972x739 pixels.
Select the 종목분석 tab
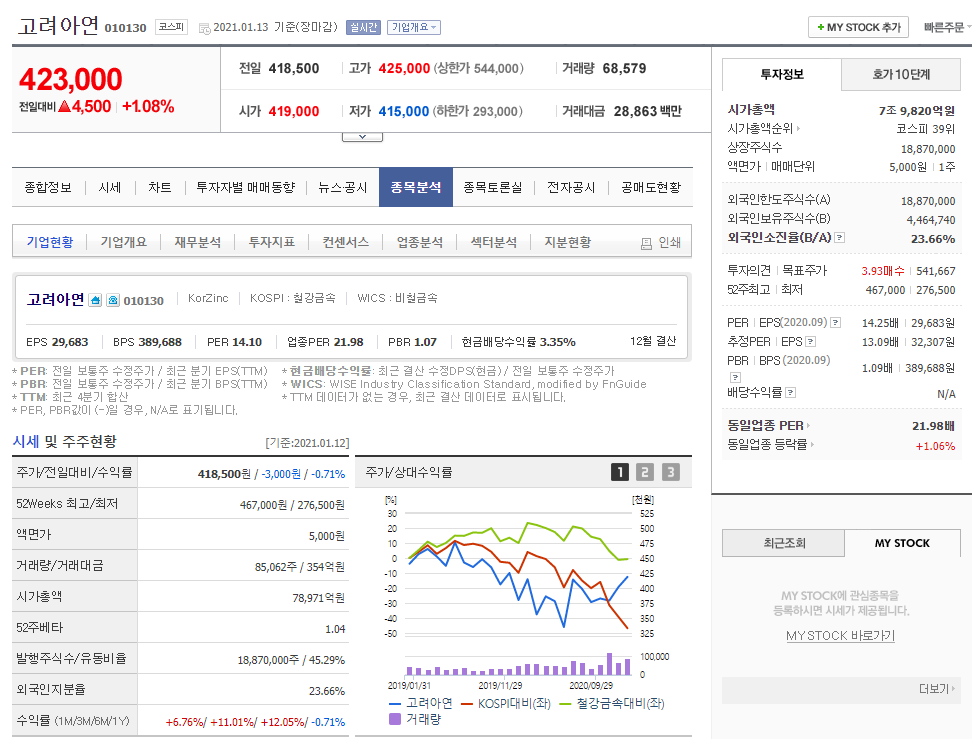416,187
